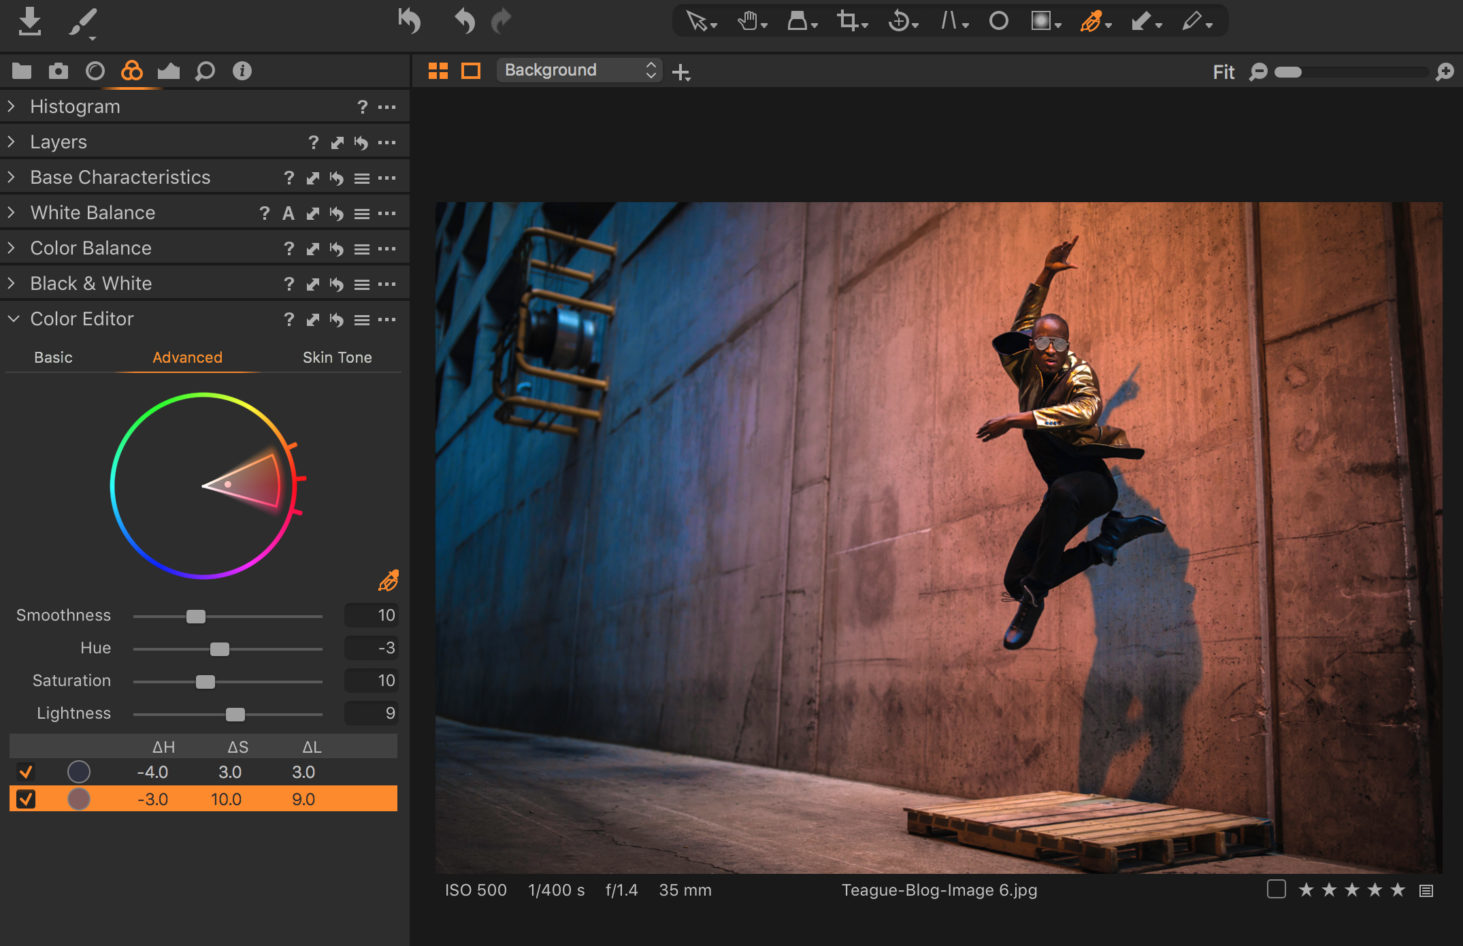Select the Crop tool
1463x946 pixels.
(848, 20)
